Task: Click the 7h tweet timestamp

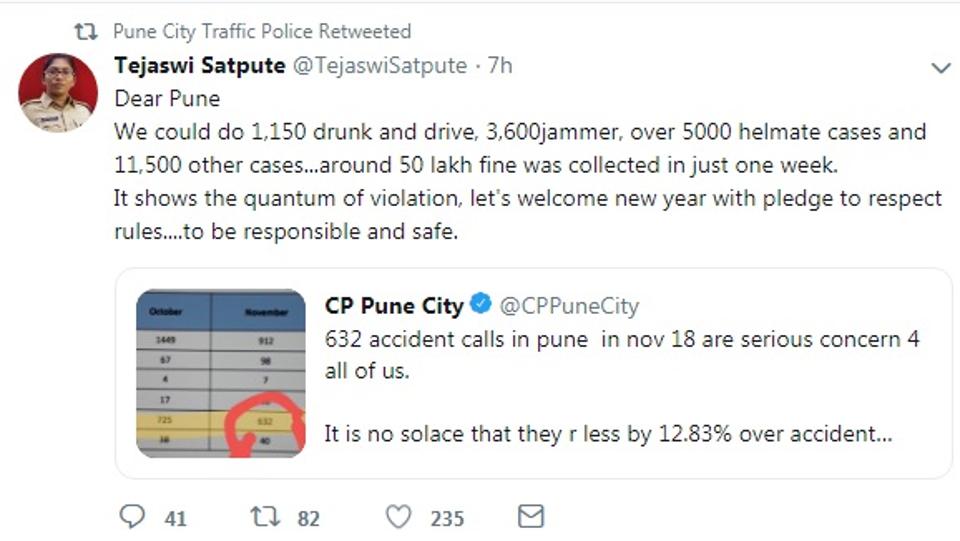Action: point(500,66)
